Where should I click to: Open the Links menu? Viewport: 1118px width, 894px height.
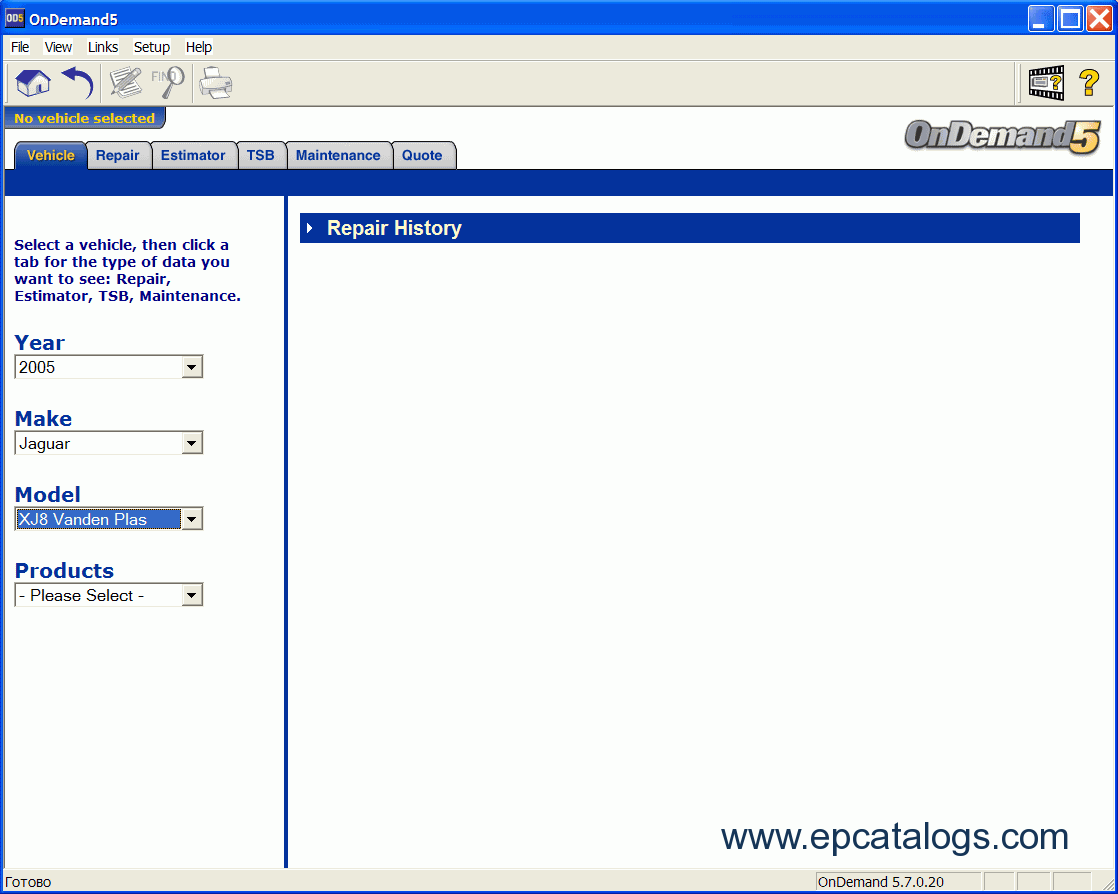point(103,47)
